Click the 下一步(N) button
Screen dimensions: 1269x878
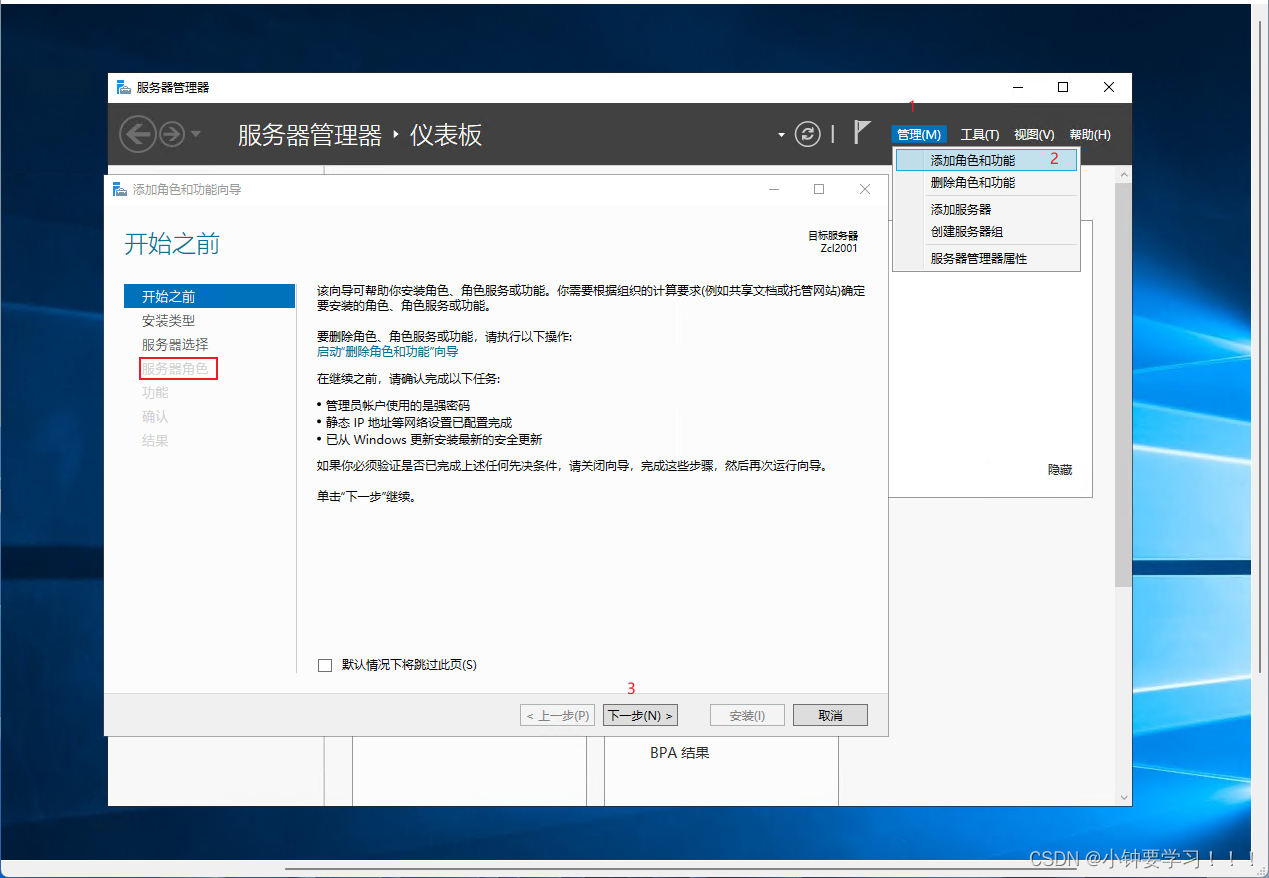click(640, 714)
